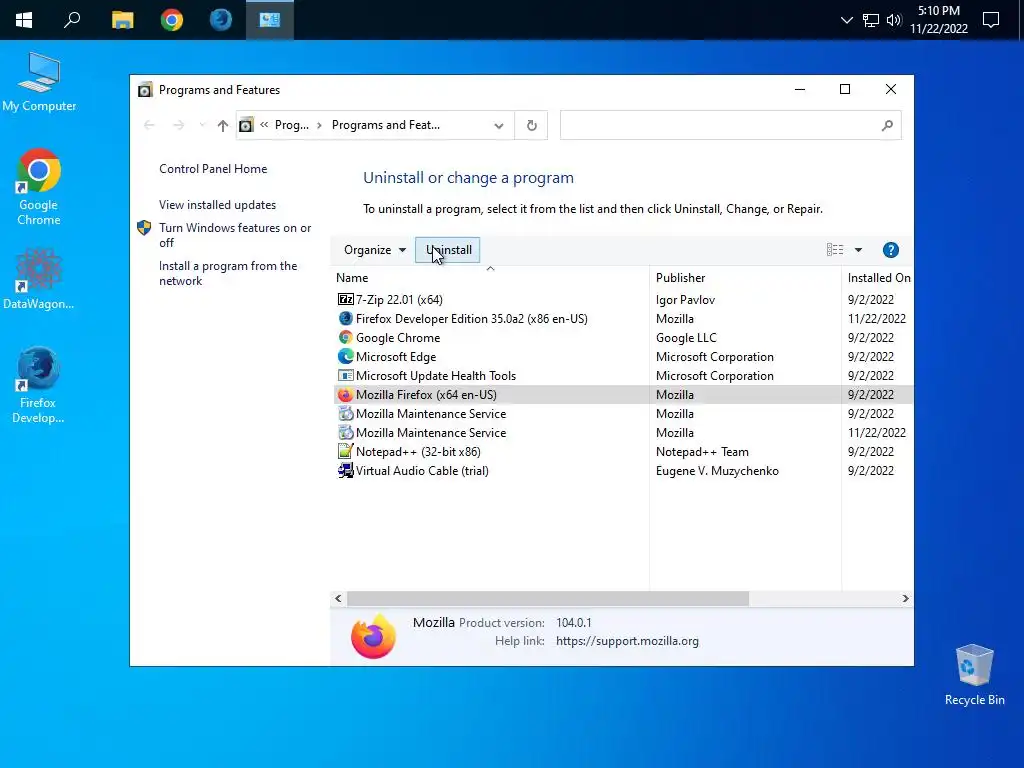Open File Explorer from the taskbar

tap(122, 20)
